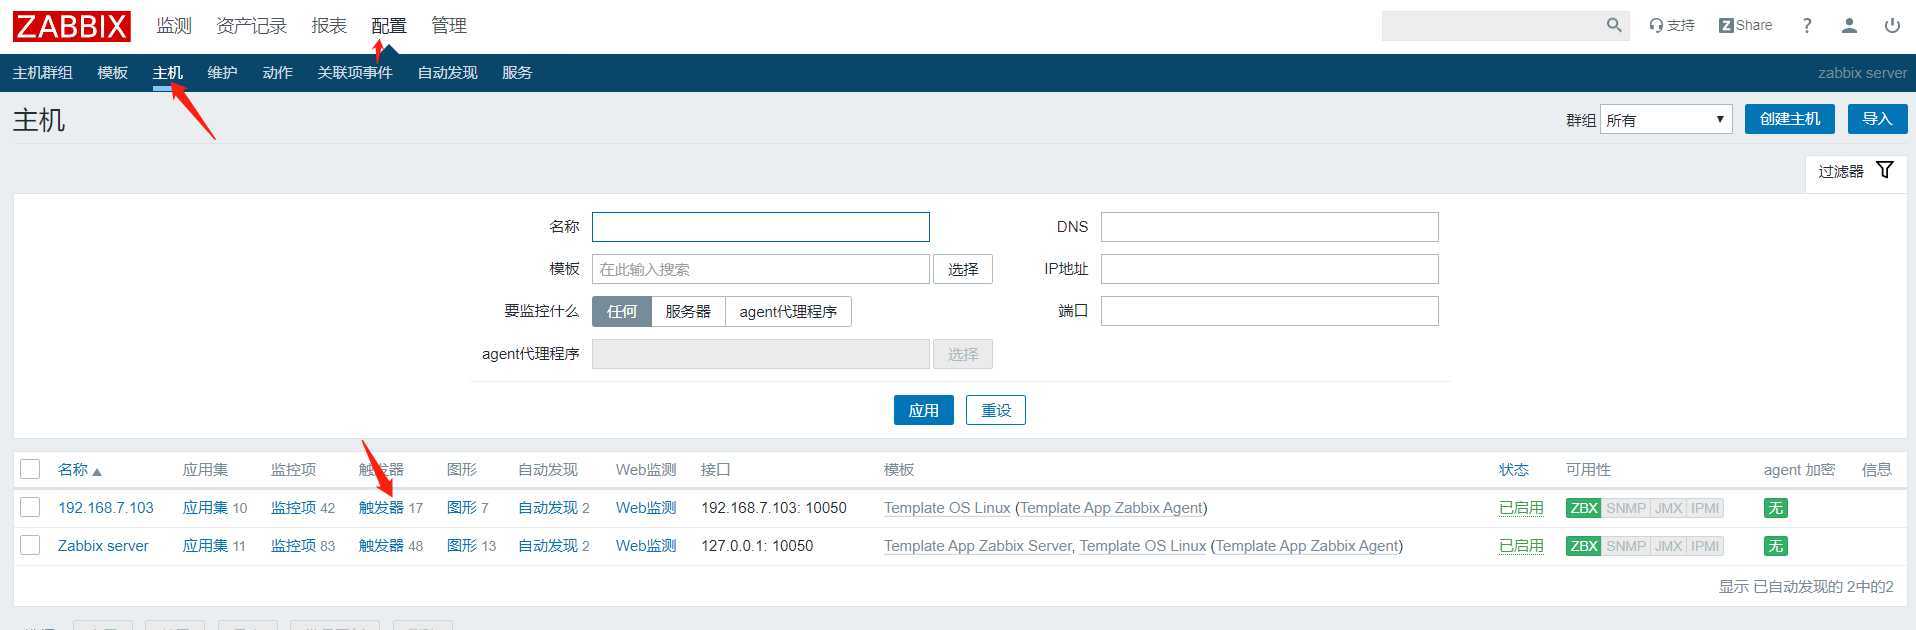1916x630 pixels.
Task: Open the 监测 menu
Action: (174, 26)
